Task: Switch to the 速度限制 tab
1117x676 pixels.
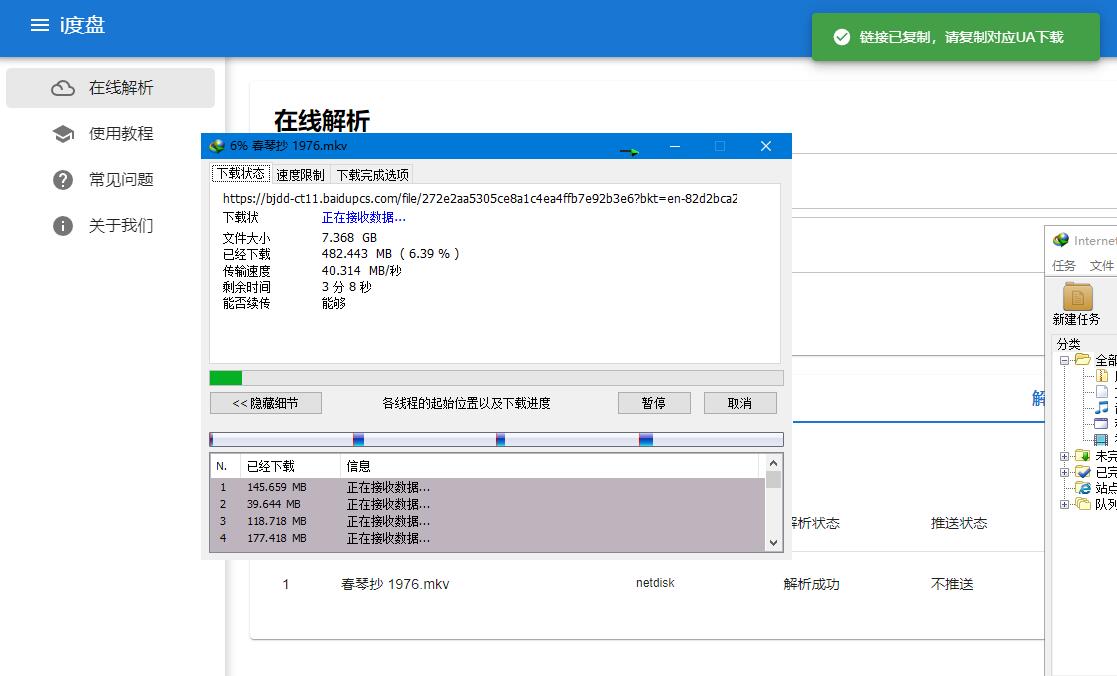Action: (300, 174)
